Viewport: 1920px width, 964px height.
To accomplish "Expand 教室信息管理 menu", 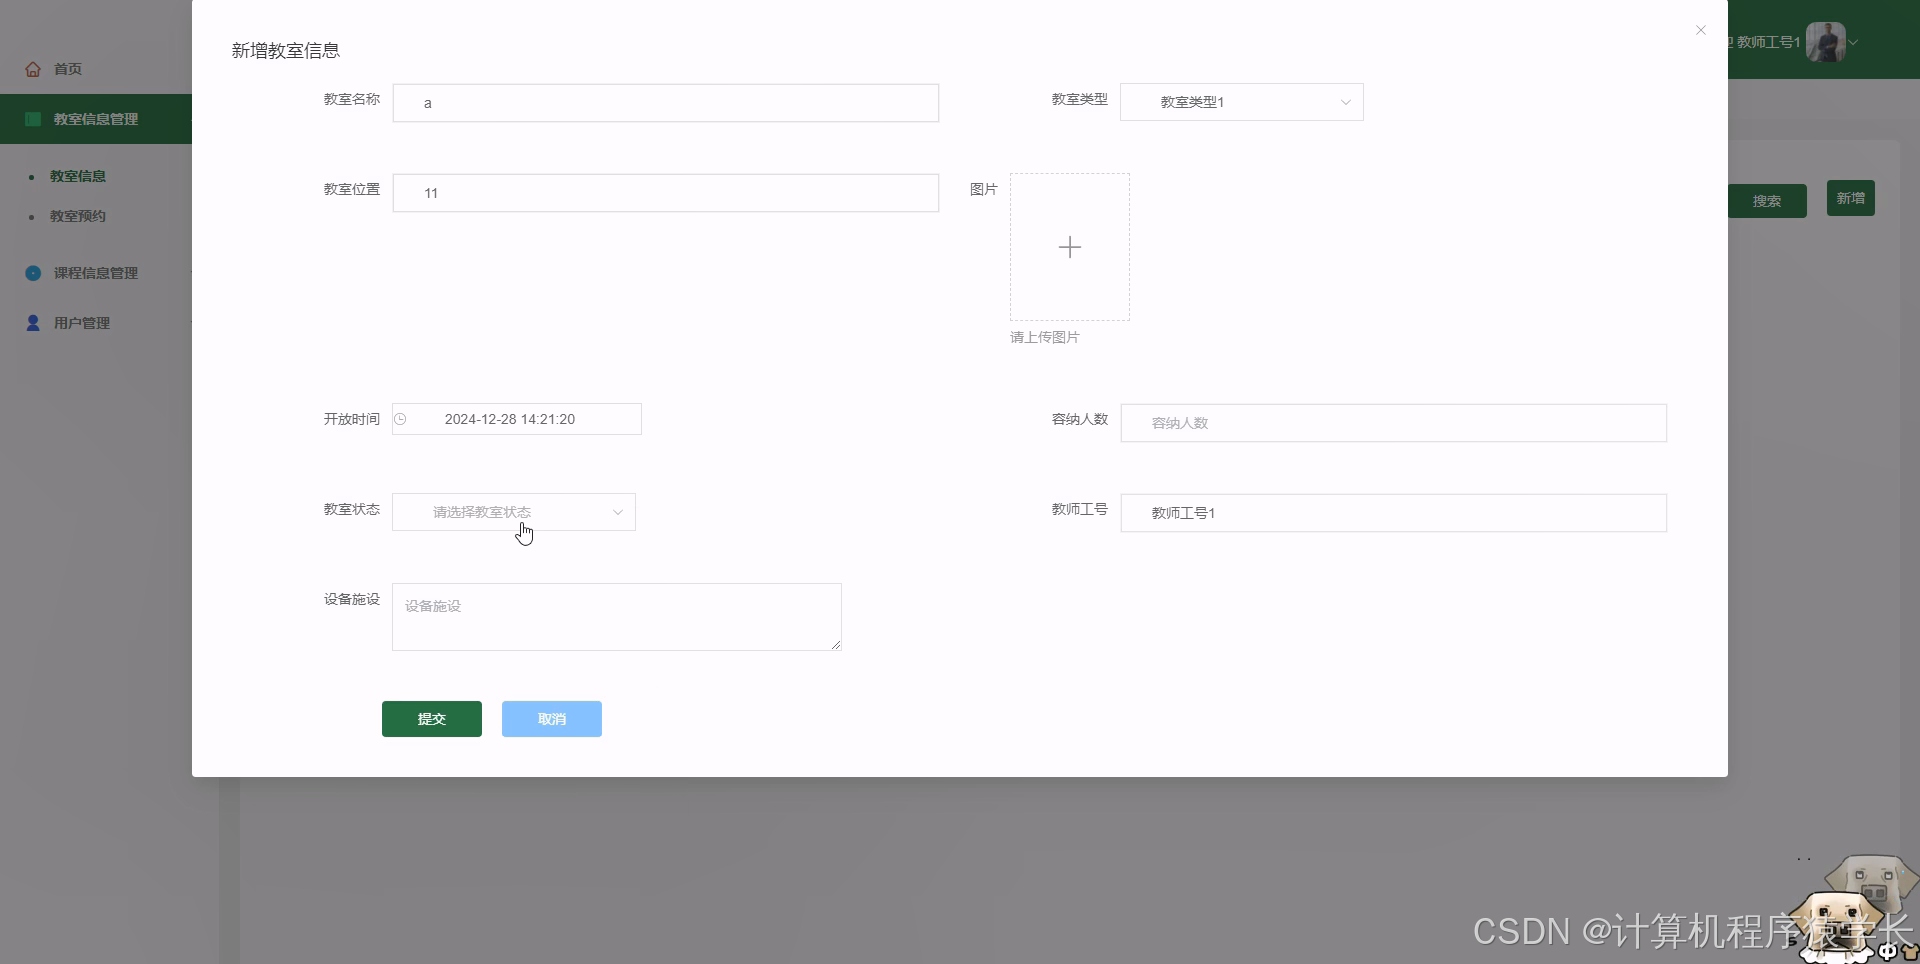I will point(96,119).
